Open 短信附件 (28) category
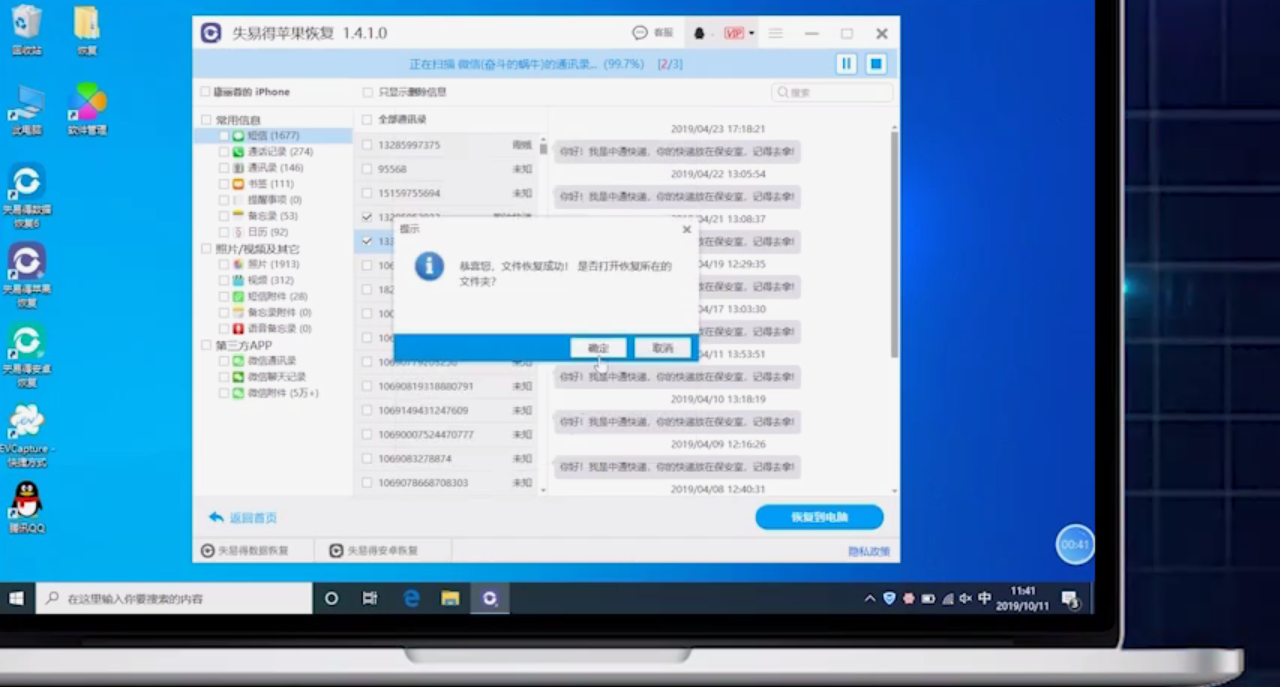1280x687 pixels. (277, 296)
